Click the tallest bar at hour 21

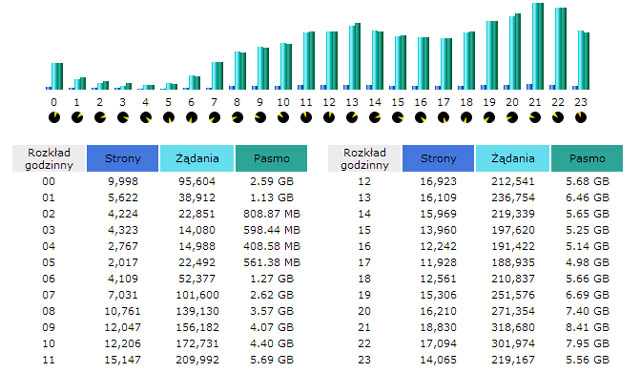tap(538, 46)
